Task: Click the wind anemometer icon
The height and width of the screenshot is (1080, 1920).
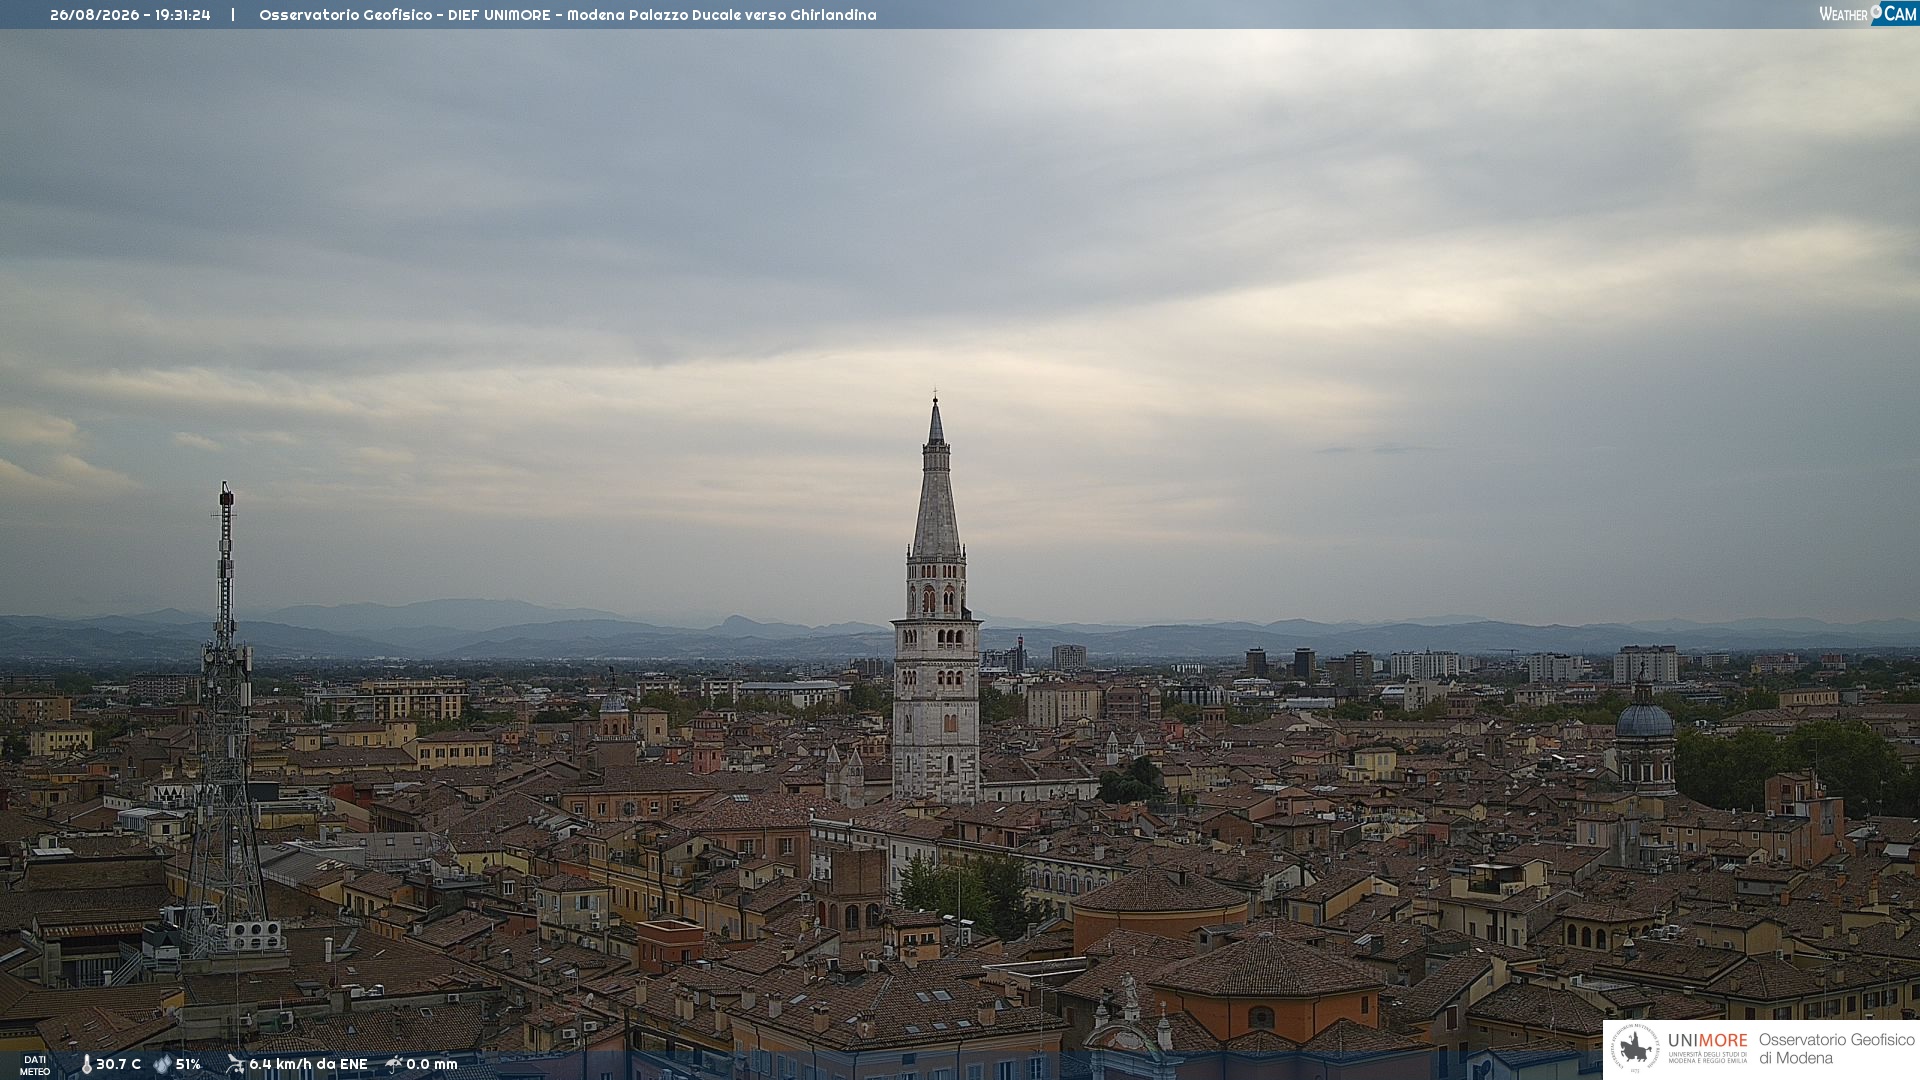Action: tap(235, 1064)
